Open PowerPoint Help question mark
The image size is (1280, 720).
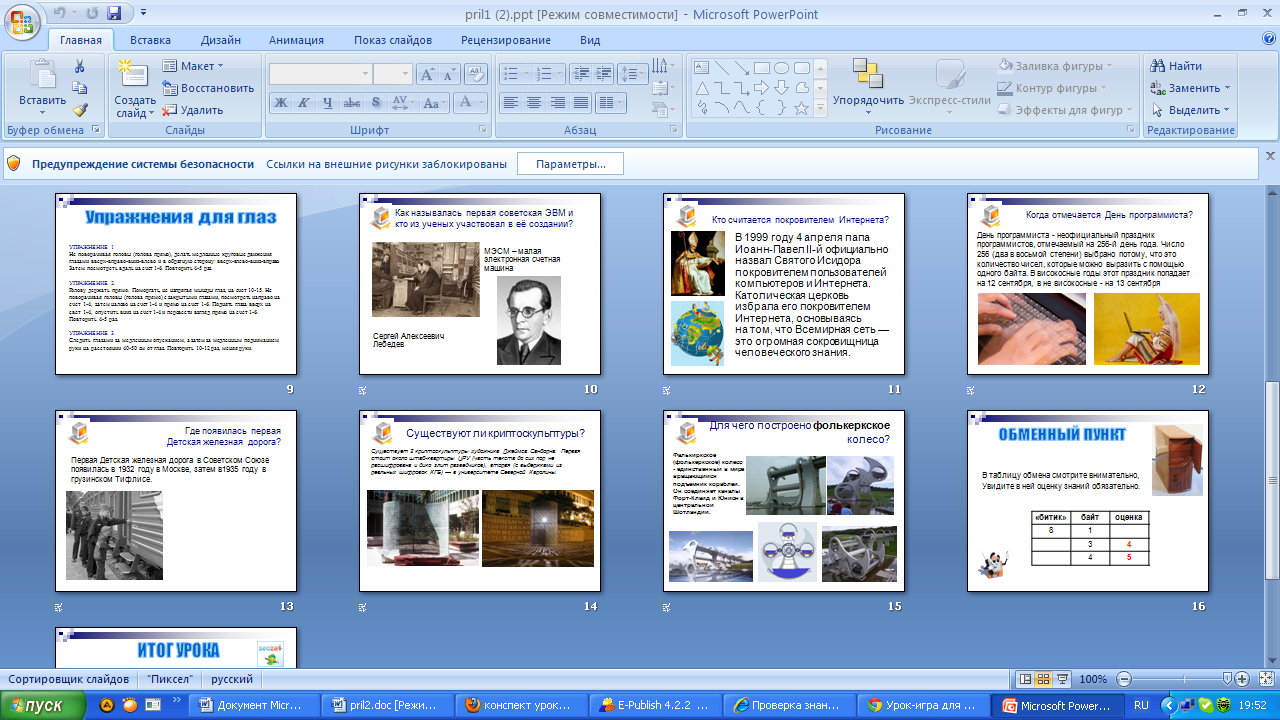(1269, 39)
